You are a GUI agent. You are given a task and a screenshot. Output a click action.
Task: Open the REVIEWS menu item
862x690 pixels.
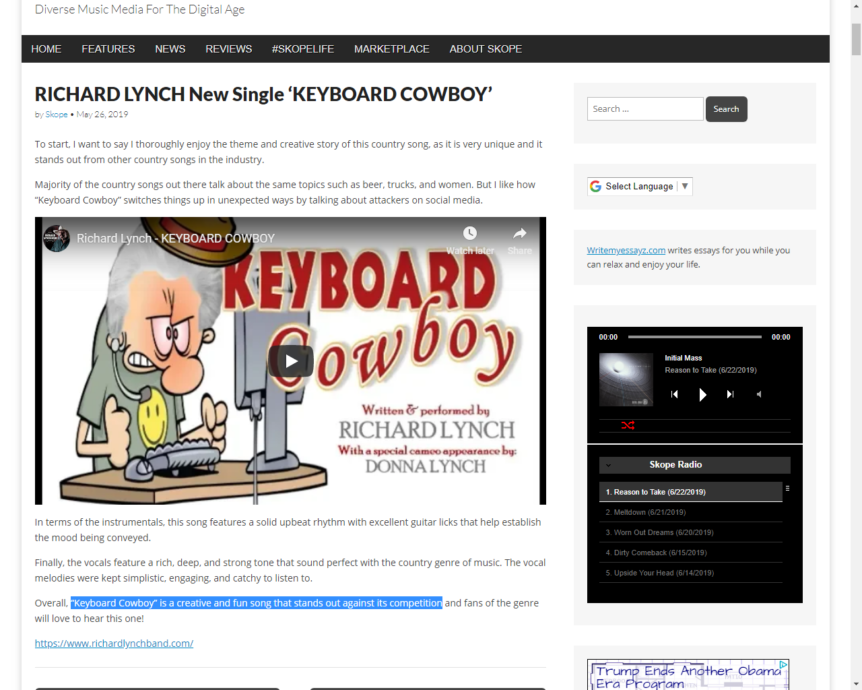[229, 49]
